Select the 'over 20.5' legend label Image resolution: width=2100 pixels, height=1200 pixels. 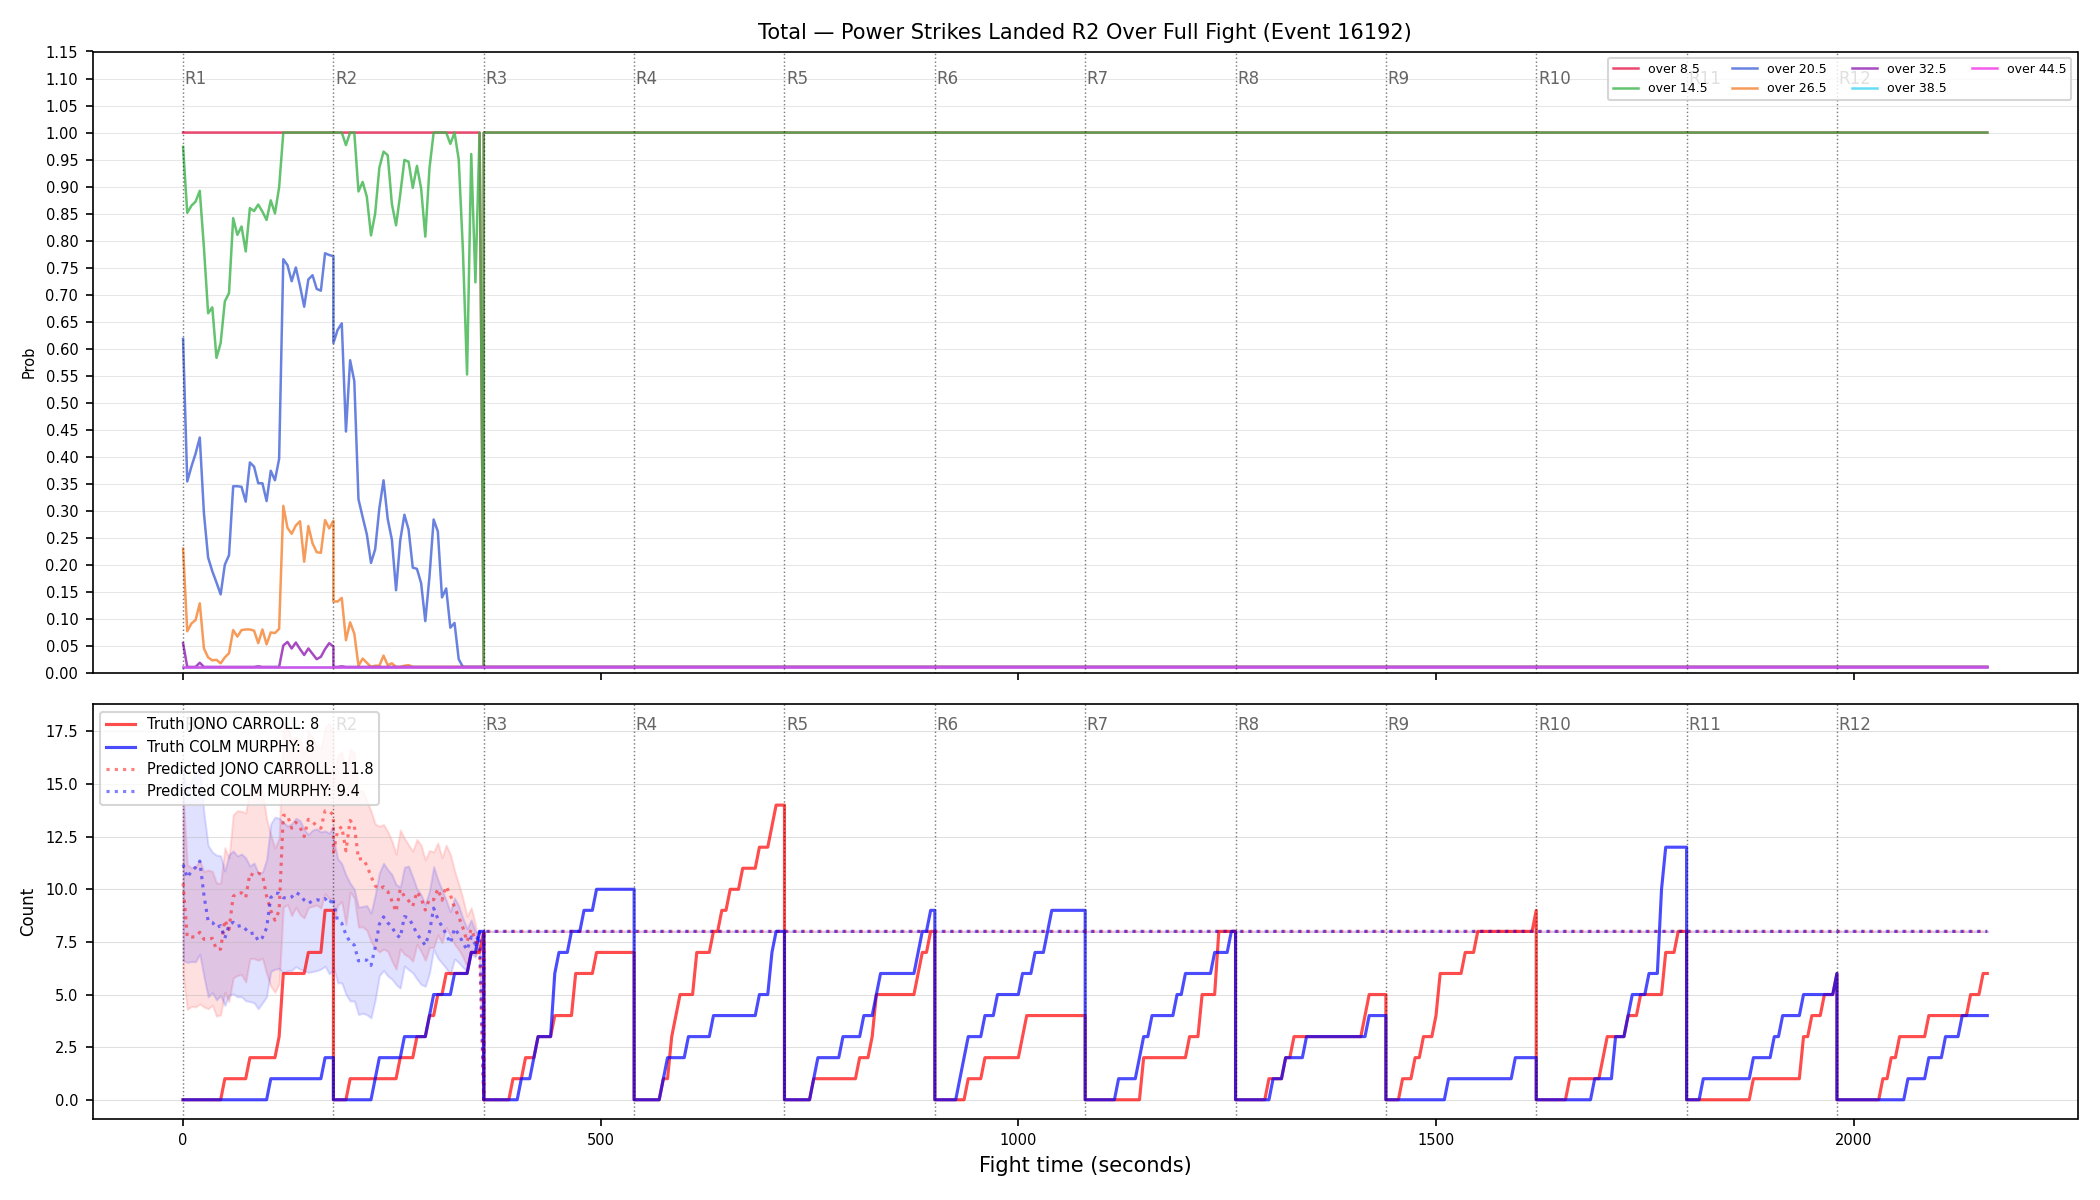click(x=1796, y=69)
